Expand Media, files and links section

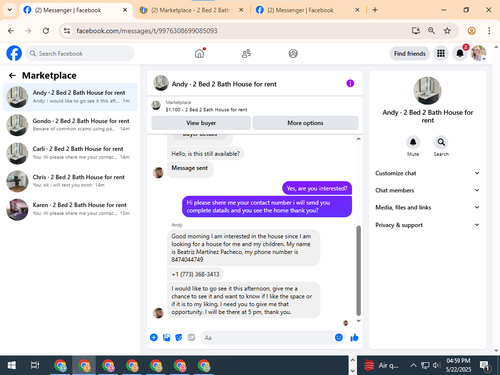(x=428, y=207)
